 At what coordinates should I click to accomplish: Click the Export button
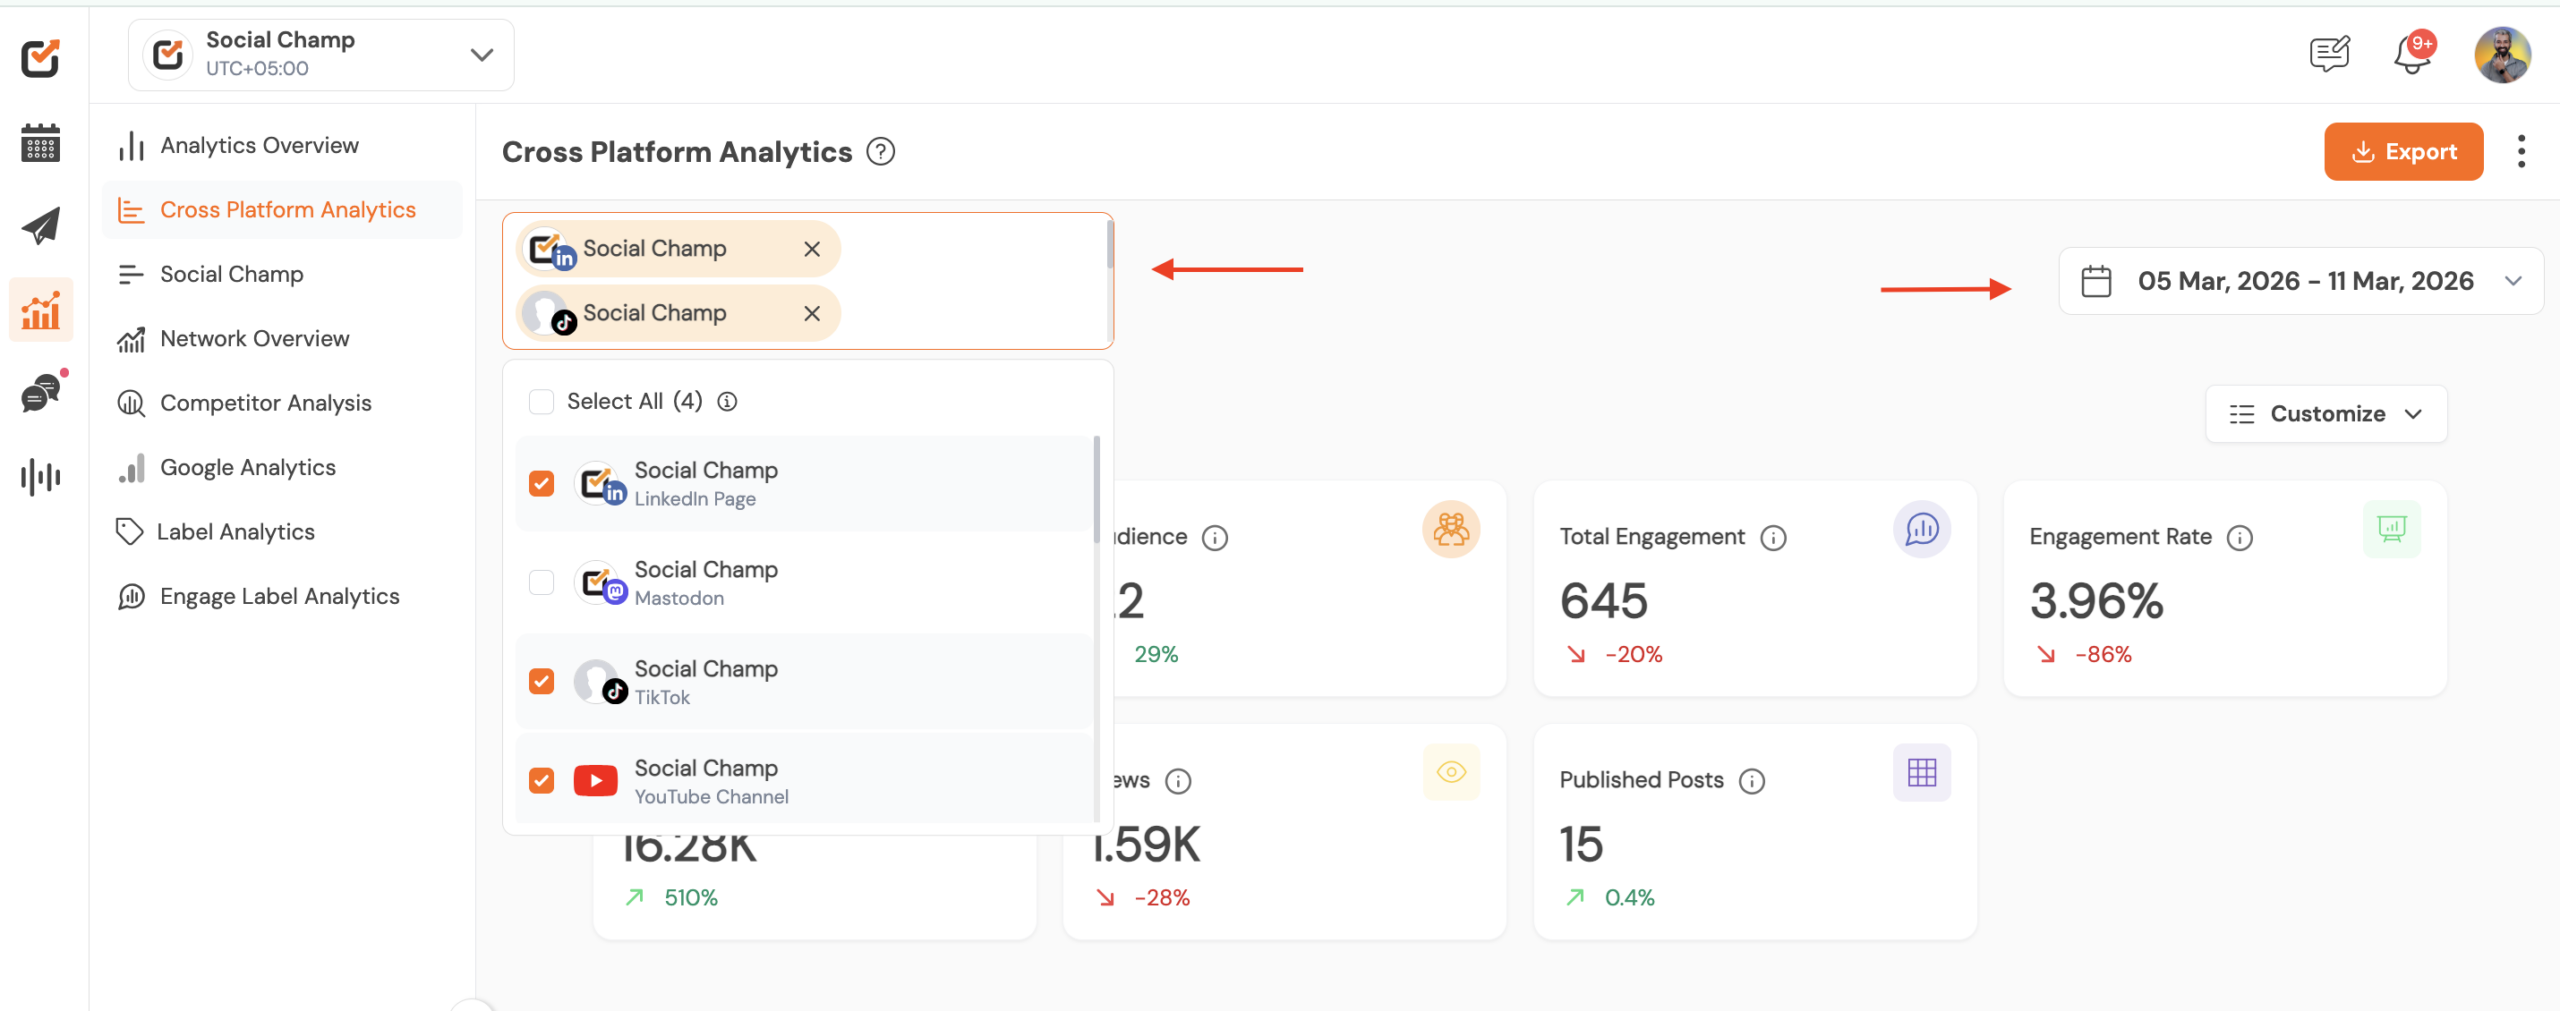click(x=2402, y=152)
